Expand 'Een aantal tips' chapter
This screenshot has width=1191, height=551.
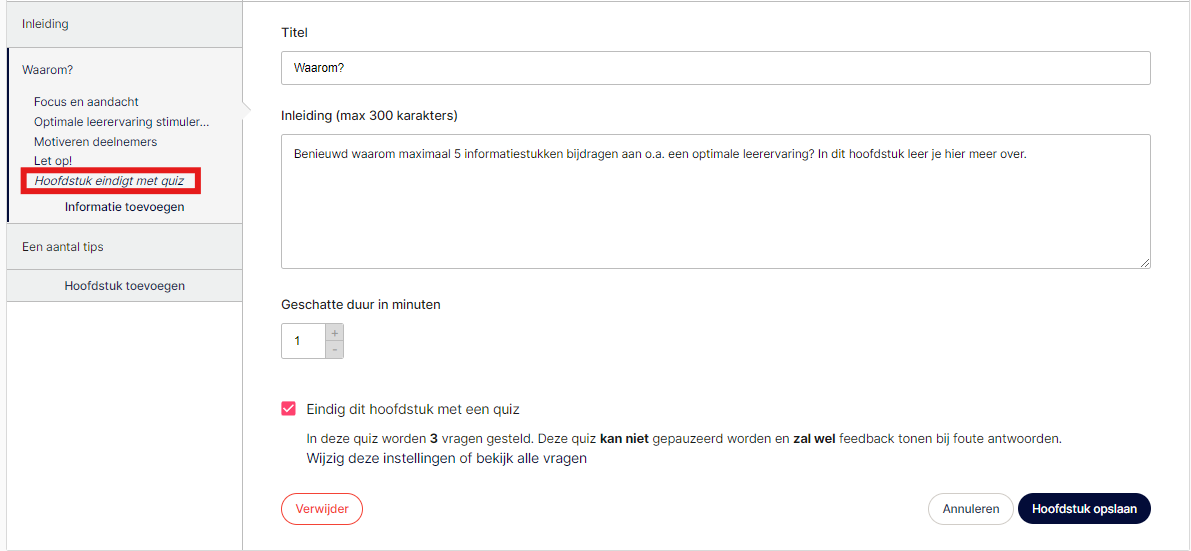125,247
